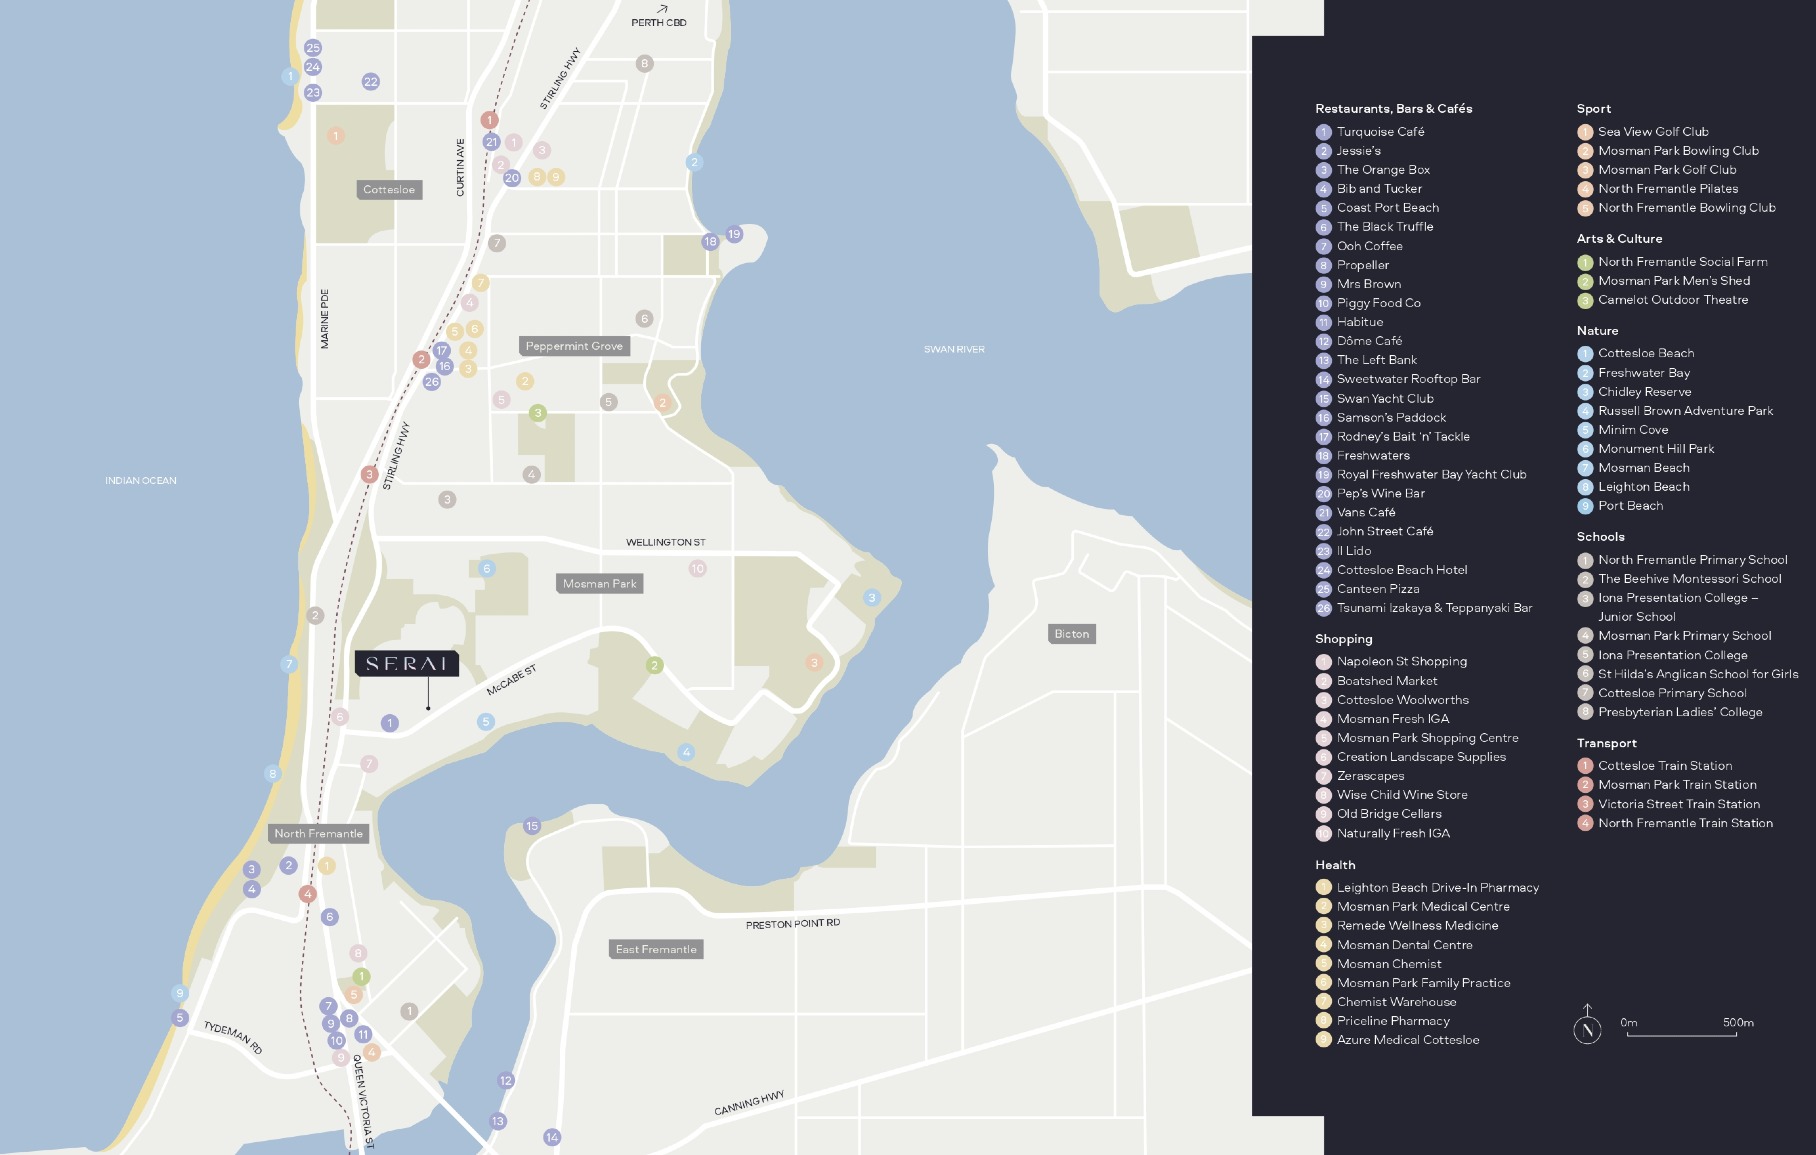
Task: Click map marker 25 for Canteen Pizza
Action: (313, 48)
